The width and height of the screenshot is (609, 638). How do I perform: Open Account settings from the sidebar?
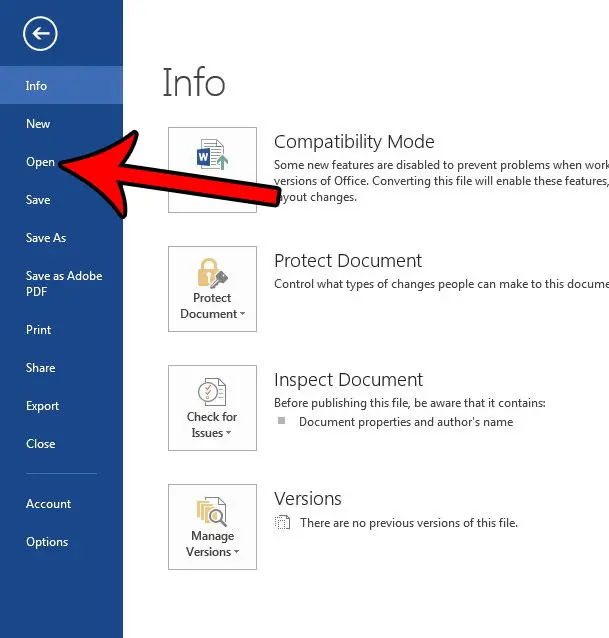click(48, 504)
